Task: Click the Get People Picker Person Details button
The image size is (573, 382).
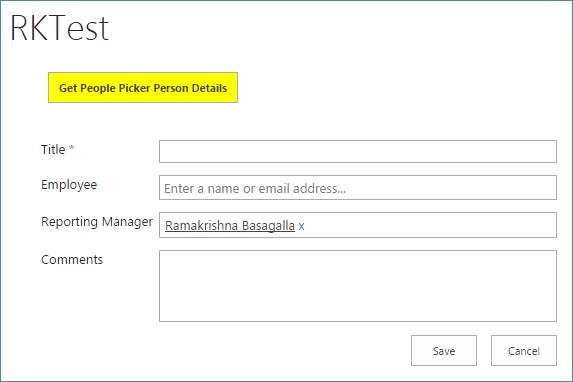Action: point(143,87)
